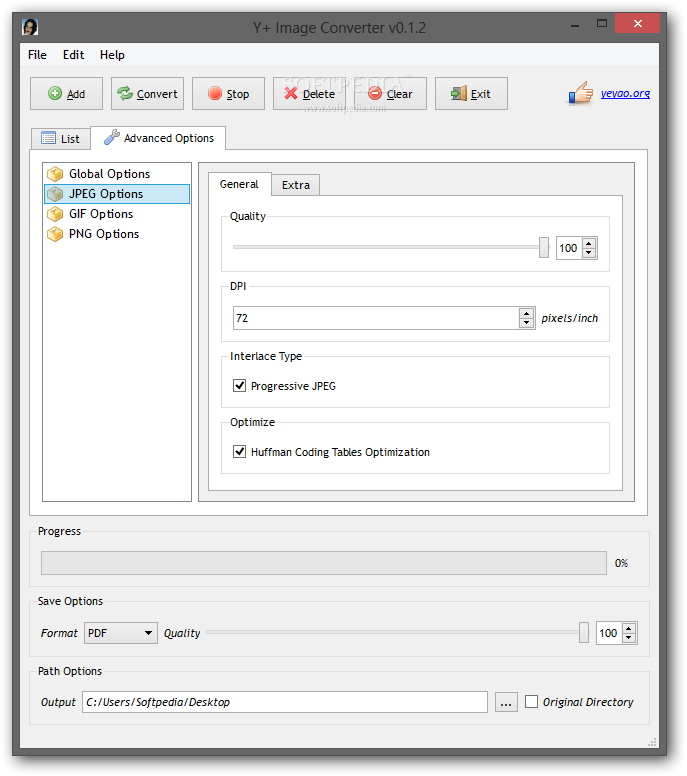Toggle Huffman Coding Tables Optimization checkbox
The width and height of the screenshot is (687, 776).
click(x=240, y=451)
